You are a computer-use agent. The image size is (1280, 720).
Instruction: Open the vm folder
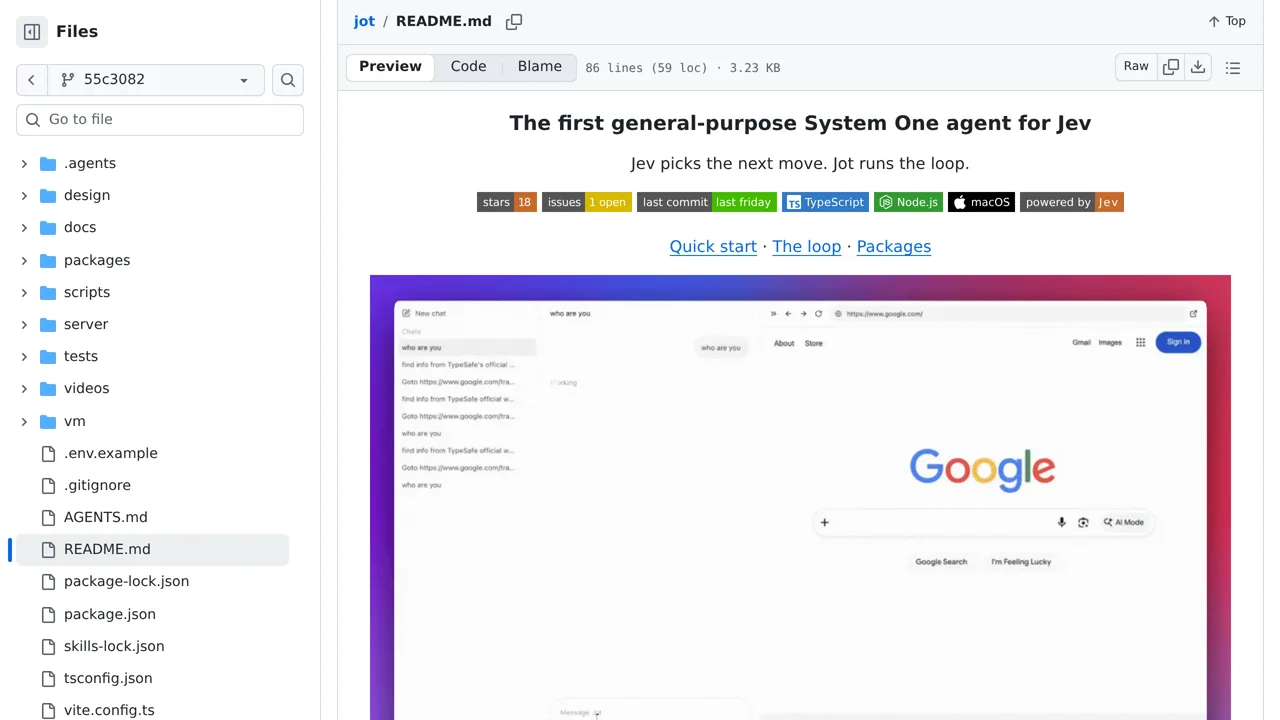coord(75,421)
